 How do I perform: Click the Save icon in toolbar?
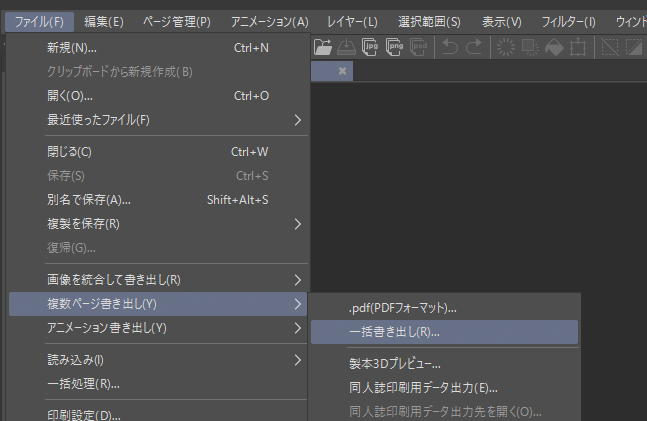347,46
